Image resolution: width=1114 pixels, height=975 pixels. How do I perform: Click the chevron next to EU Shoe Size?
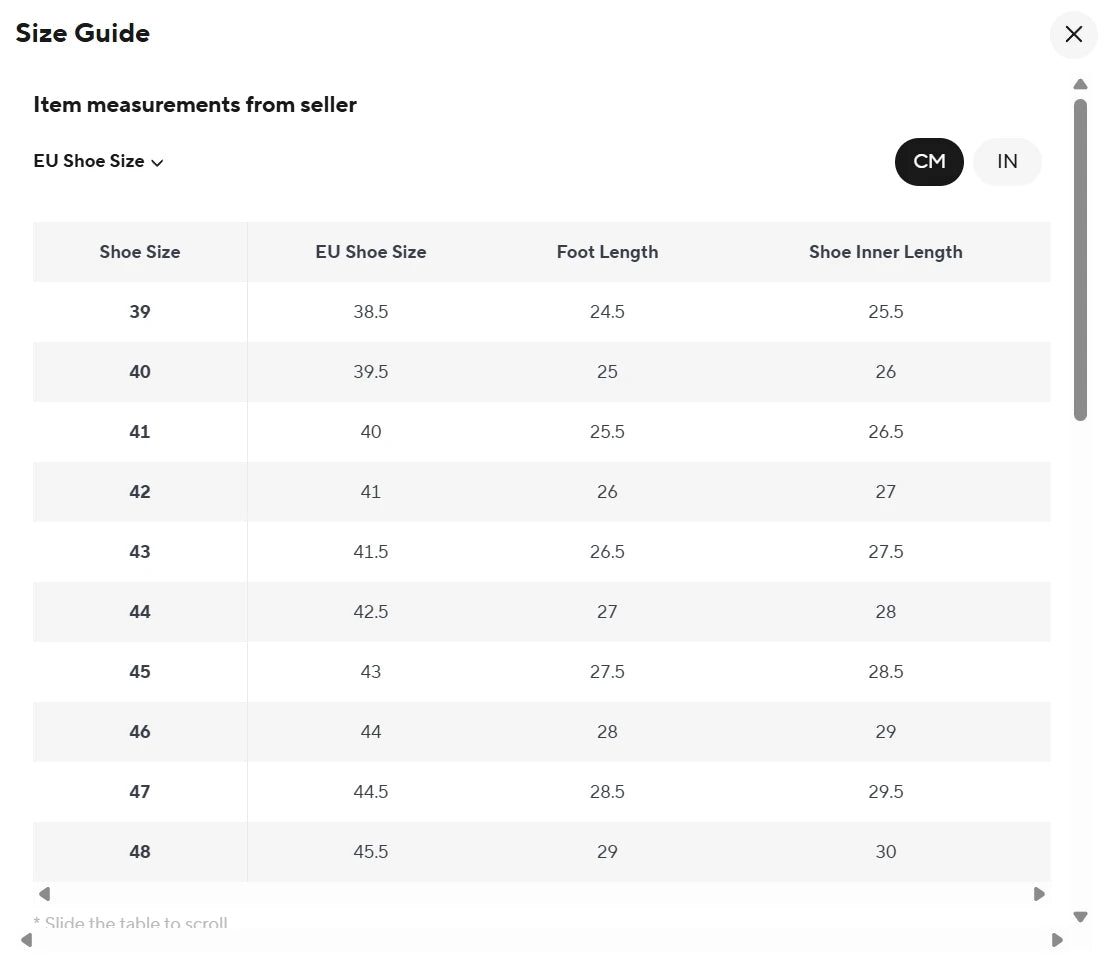(157, 162)
